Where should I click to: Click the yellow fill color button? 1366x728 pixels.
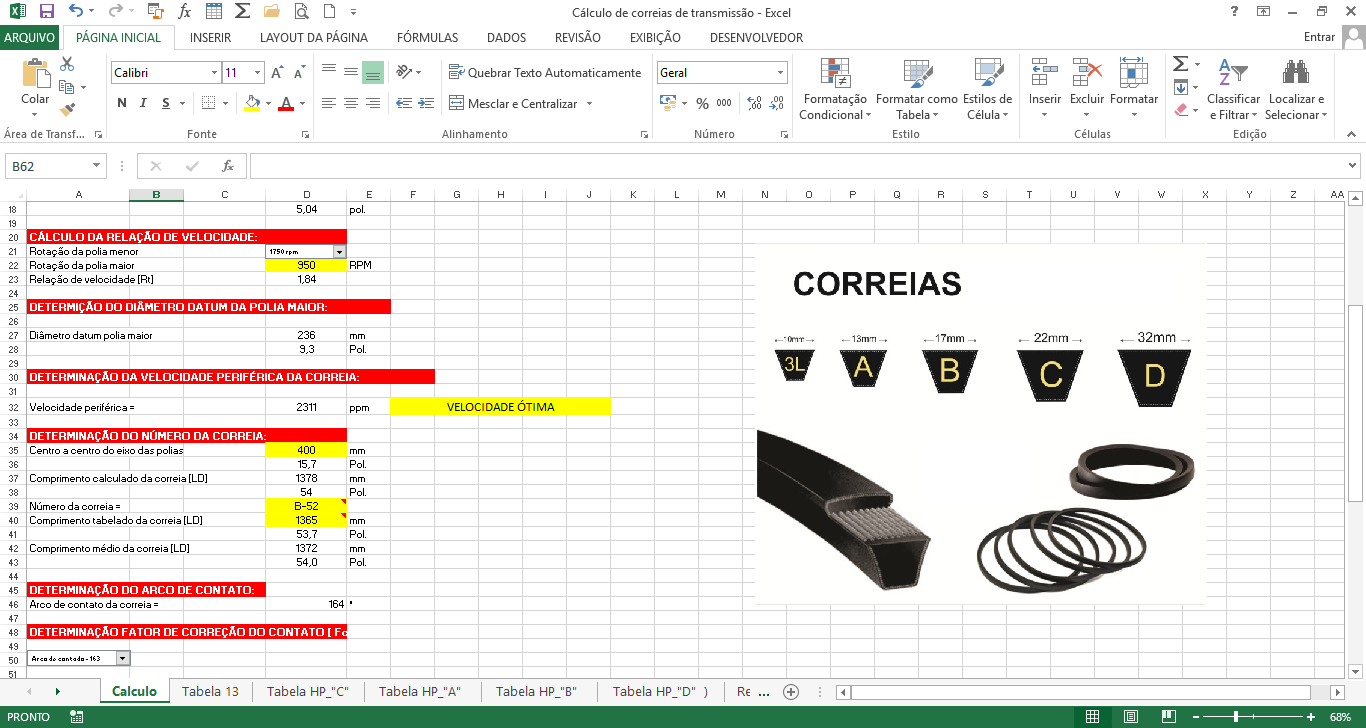pos(252,103)
